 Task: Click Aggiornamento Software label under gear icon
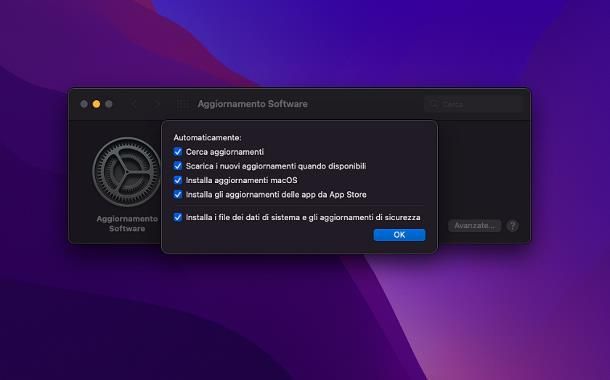[x=127, y=224]
